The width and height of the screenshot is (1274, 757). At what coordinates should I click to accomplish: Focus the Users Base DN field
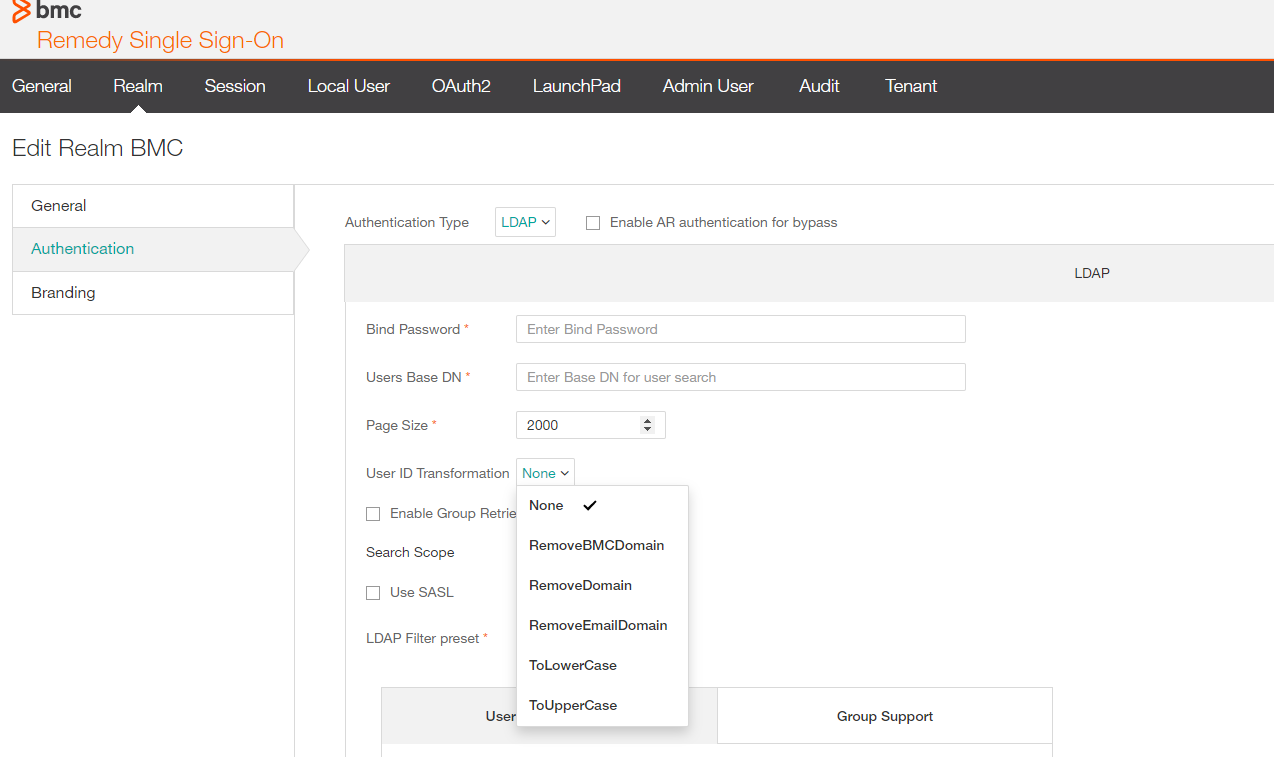741,377
